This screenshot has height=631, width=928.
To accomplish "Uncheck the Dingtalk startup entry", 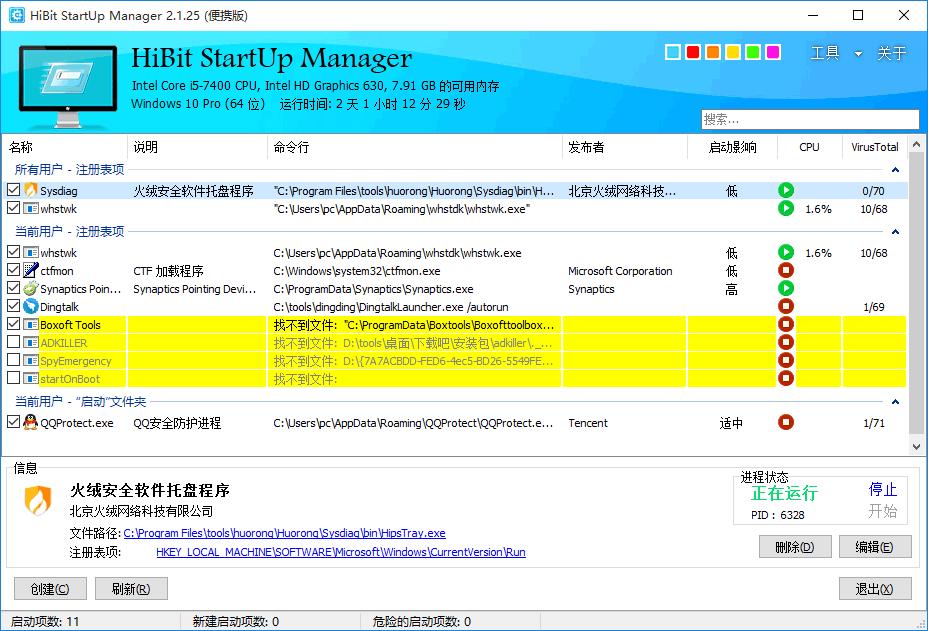I will [x=14, y=306].
